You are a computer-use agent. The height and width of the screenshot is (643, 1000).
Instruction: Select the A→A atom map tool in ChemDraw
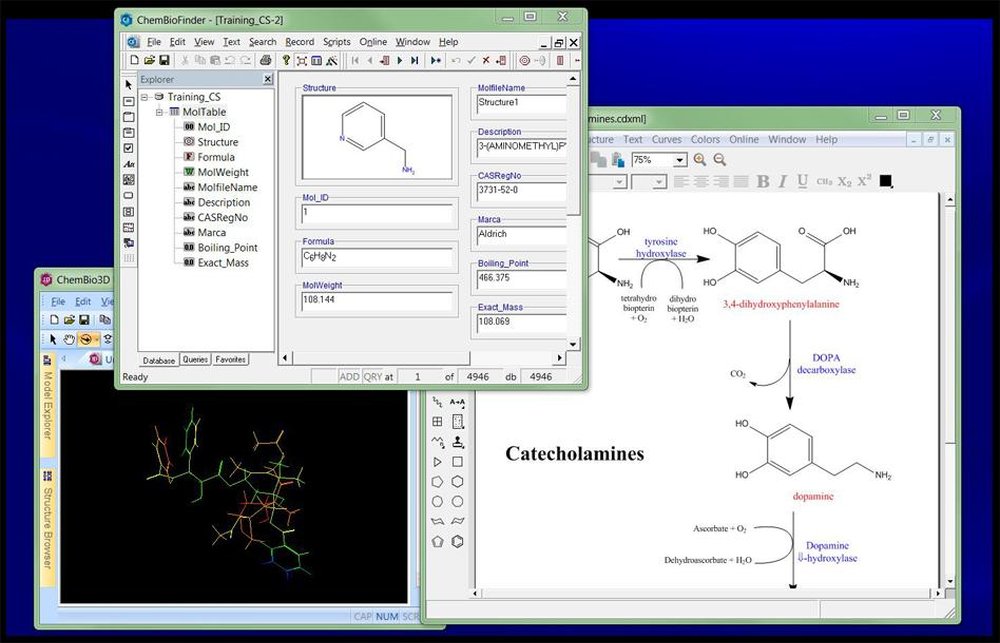457,403
